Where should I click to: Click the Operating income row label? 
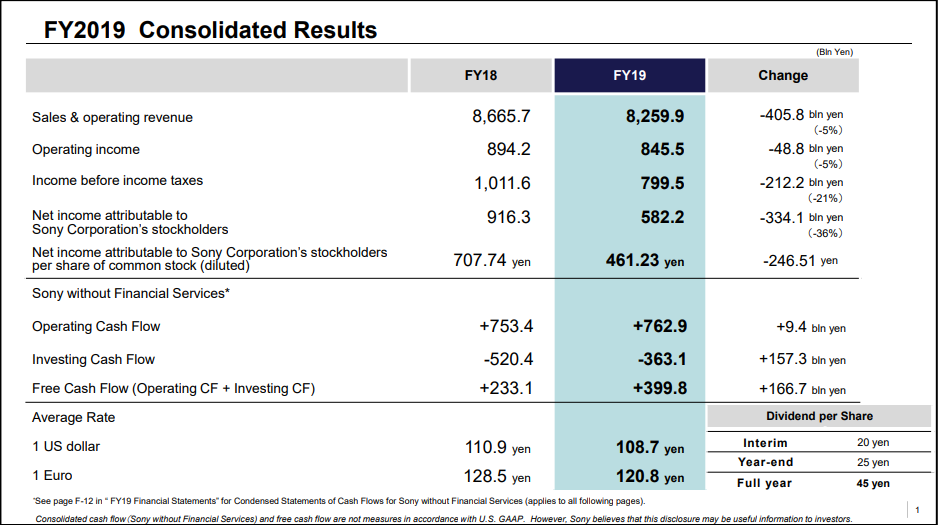(86, 149)
